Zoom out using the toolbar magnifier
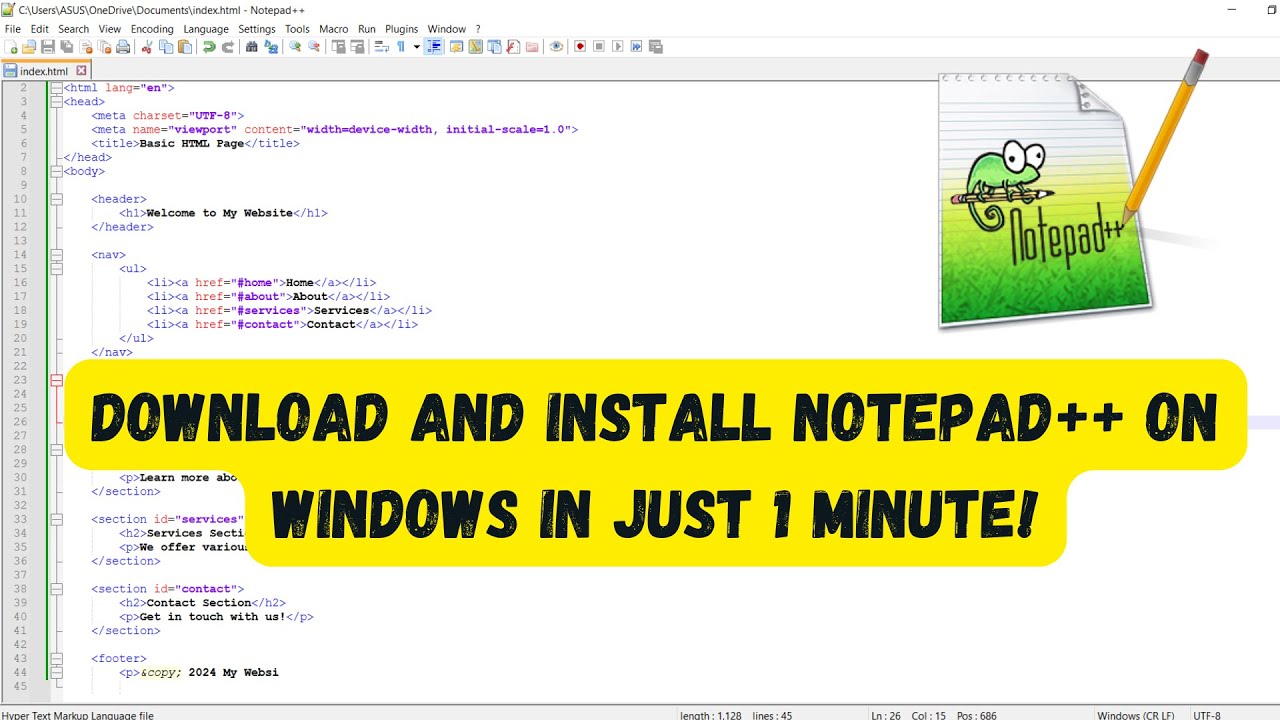Screen dimensions: 1280x720 point(314,46)
